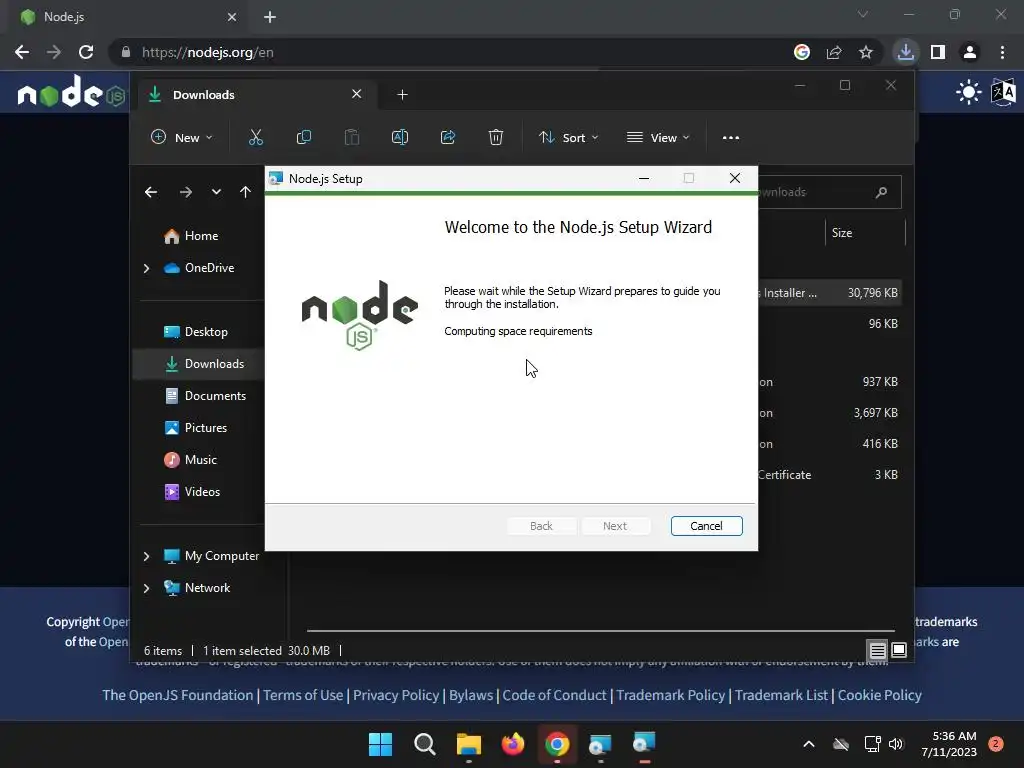Click the Size column header in File Explorer
The width and height of the screenshot is (1024, 768).
pos(865,232)
